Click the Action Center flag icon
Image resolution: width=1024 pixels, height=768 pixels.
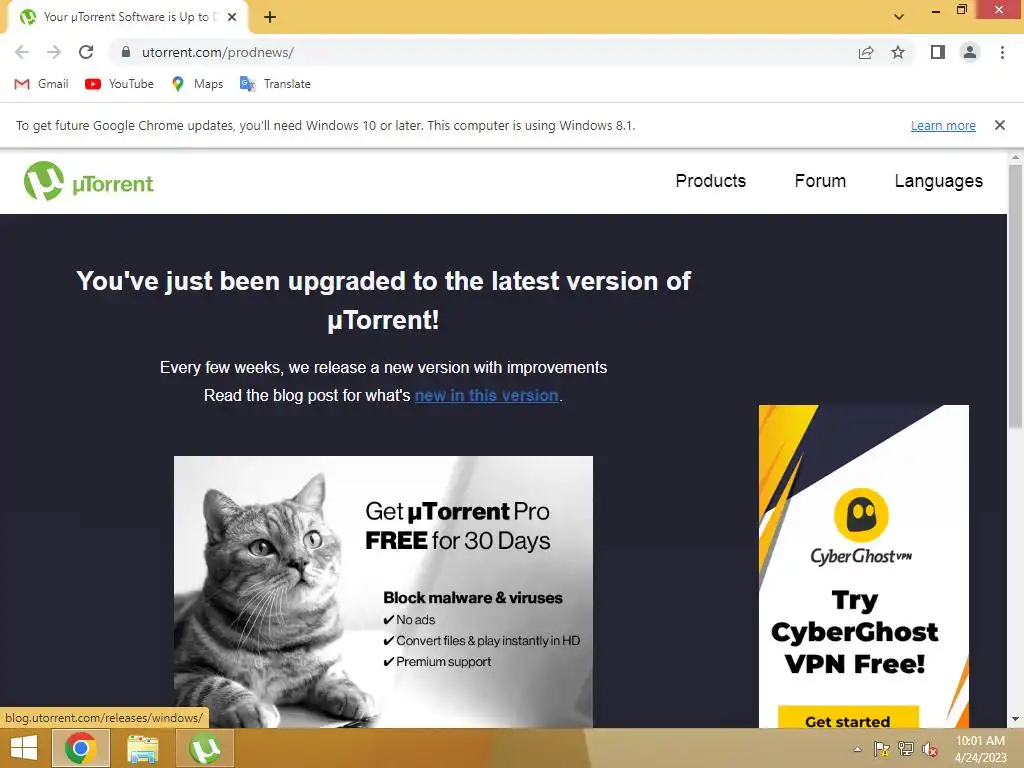[881, 749]
